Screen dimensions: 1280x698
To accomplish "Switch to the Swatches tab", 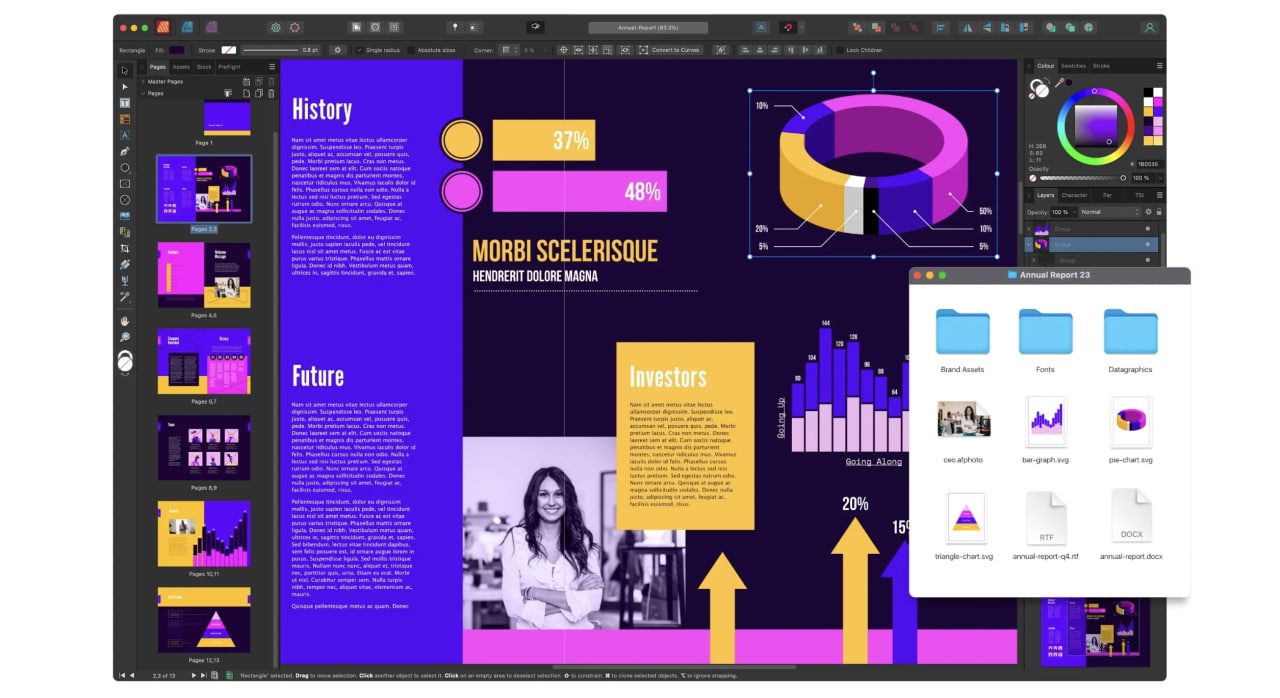I will pos(1073,66).
